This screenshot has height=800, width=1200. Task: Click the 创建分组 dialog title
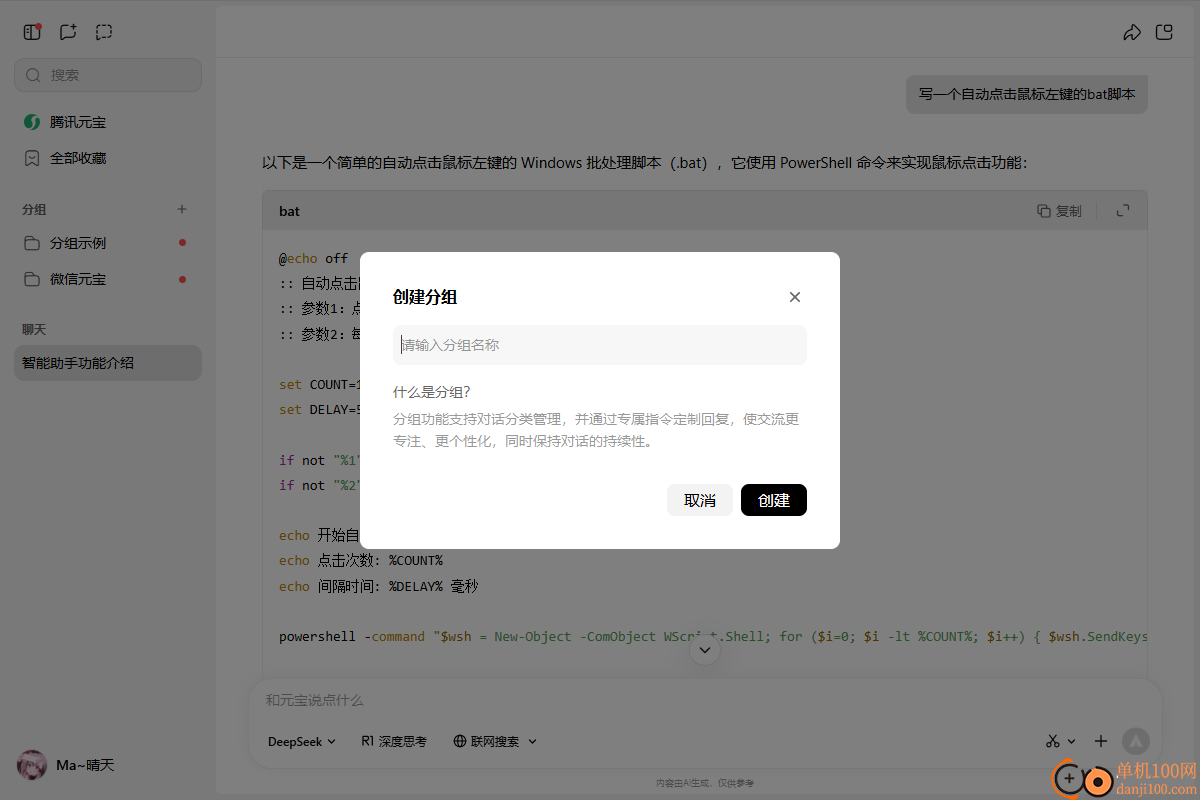click(425, 297)
